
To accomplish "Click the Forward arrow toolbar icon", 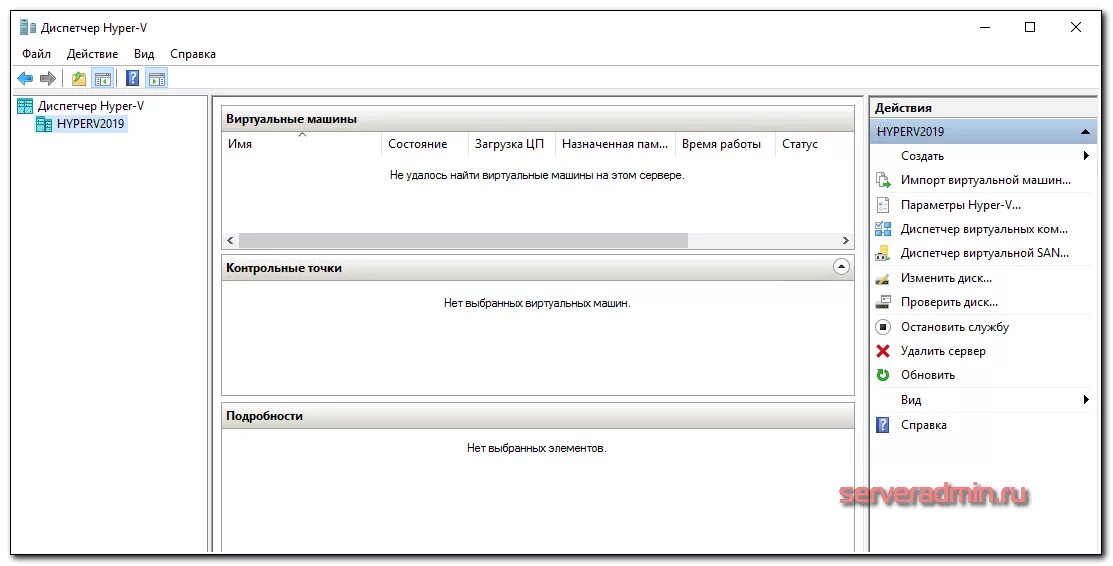I will click(48, 78).
